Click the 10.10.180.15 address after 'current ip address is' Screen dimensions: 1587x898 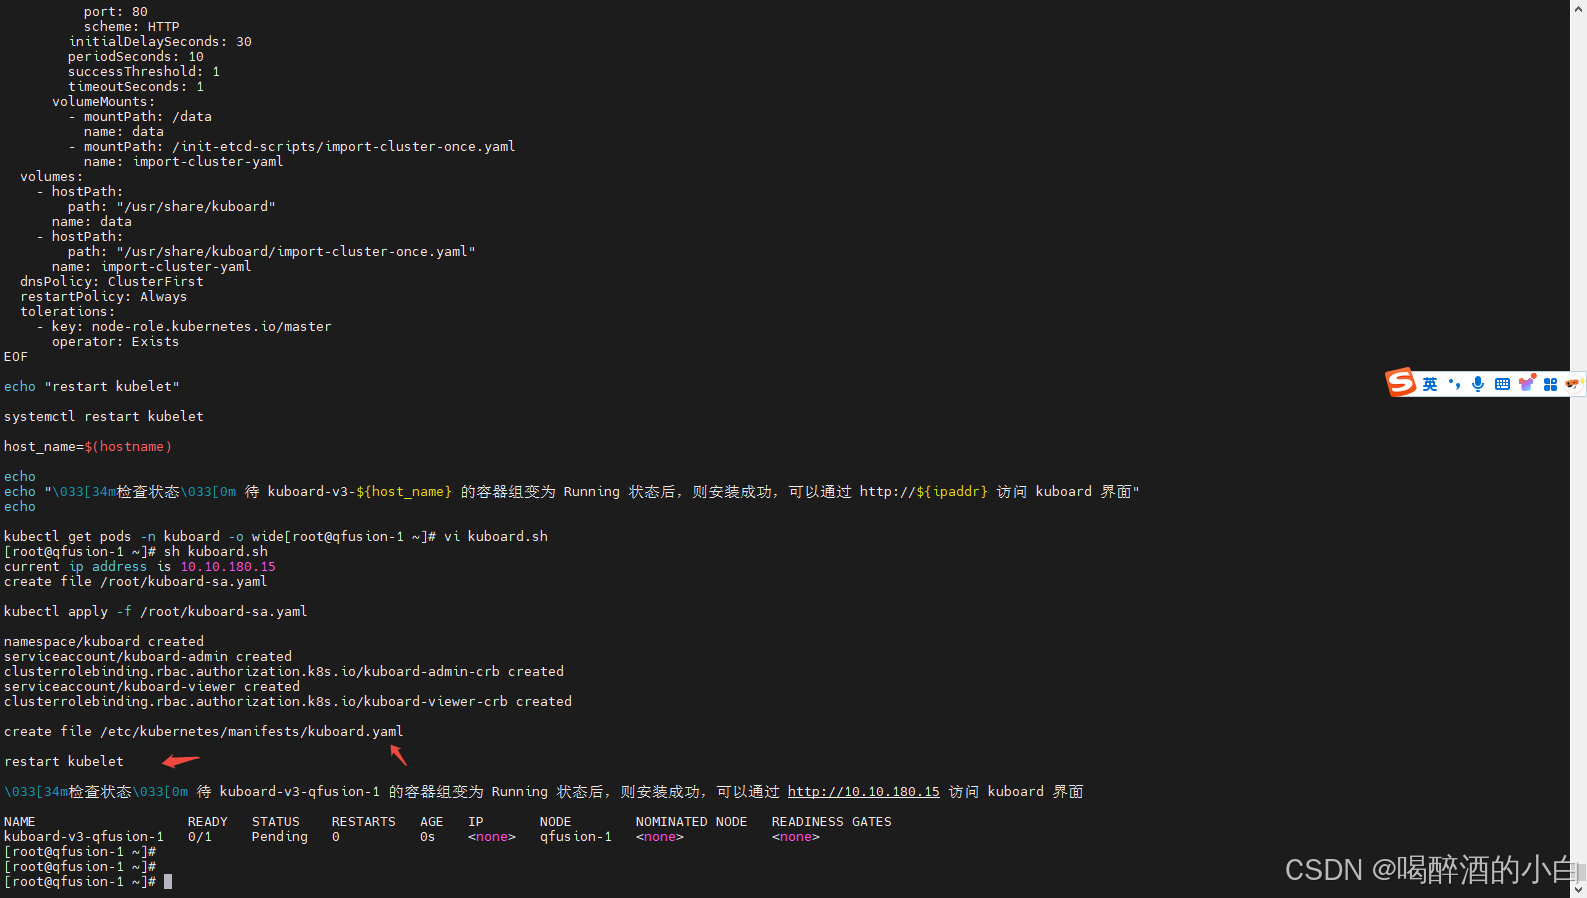point(227,567)
